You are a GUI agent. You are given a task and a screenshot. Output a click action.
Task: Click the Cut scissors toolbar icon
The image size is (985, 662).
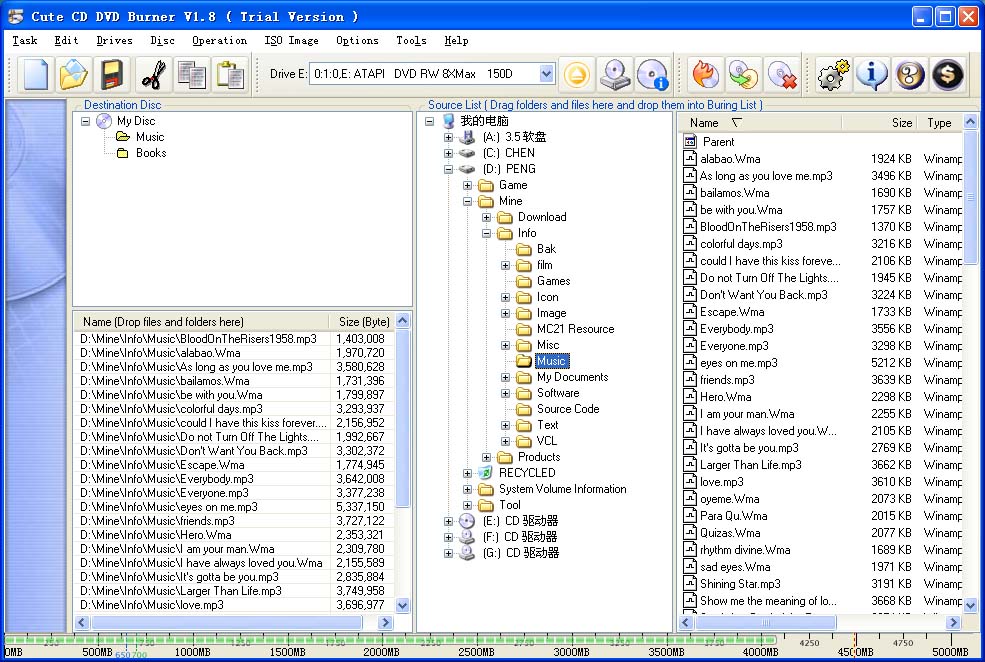pos(153,74)
